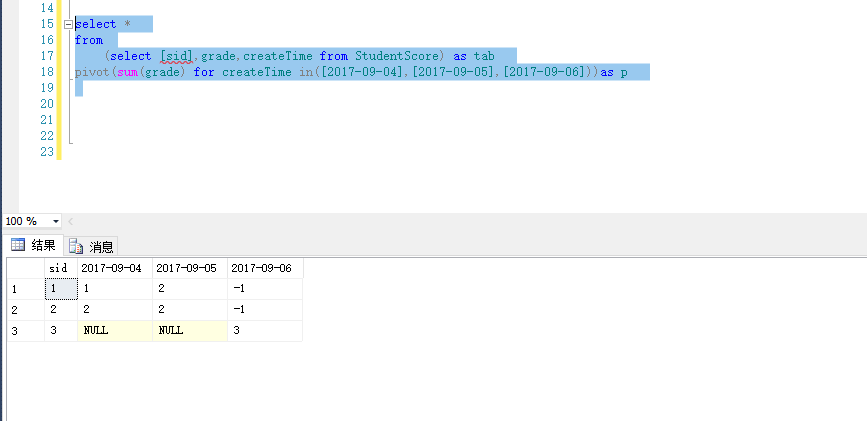
Task: Select row header 1 in results grid
Action: [25, 289]
